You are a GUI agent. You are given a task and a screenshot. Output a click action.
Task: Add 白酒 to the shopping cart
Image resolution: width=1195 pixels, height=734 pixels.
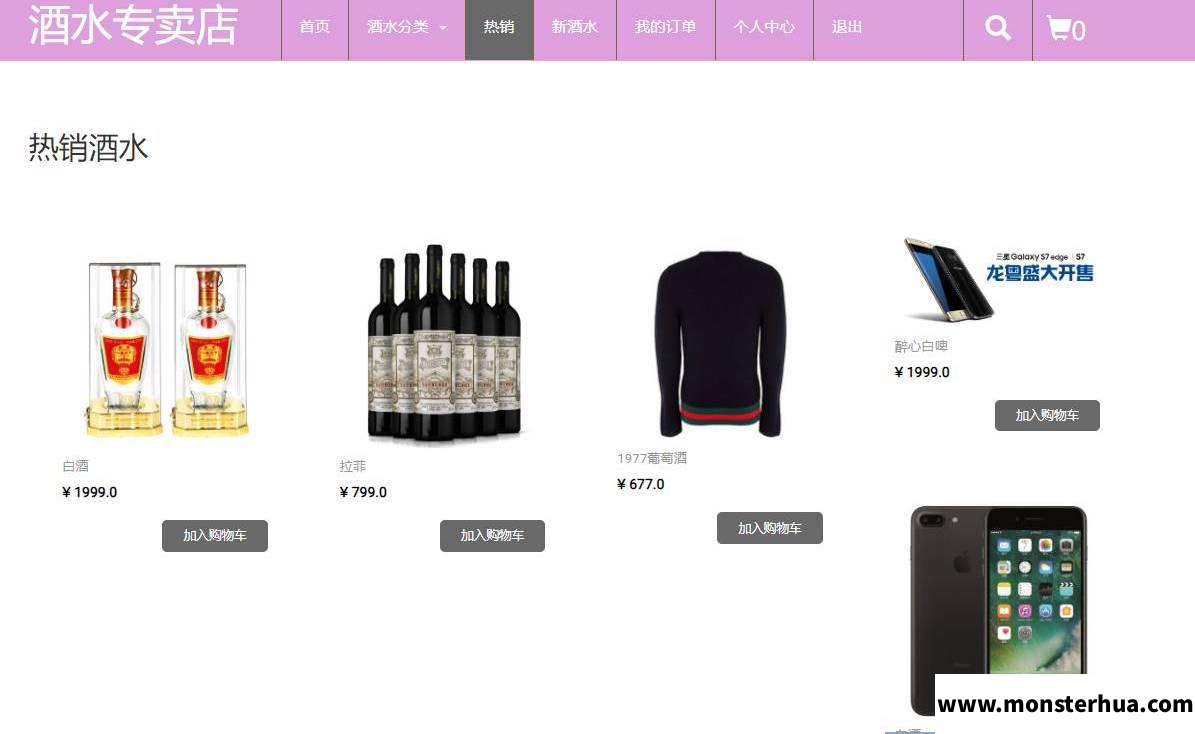click(x=215, y=536)
